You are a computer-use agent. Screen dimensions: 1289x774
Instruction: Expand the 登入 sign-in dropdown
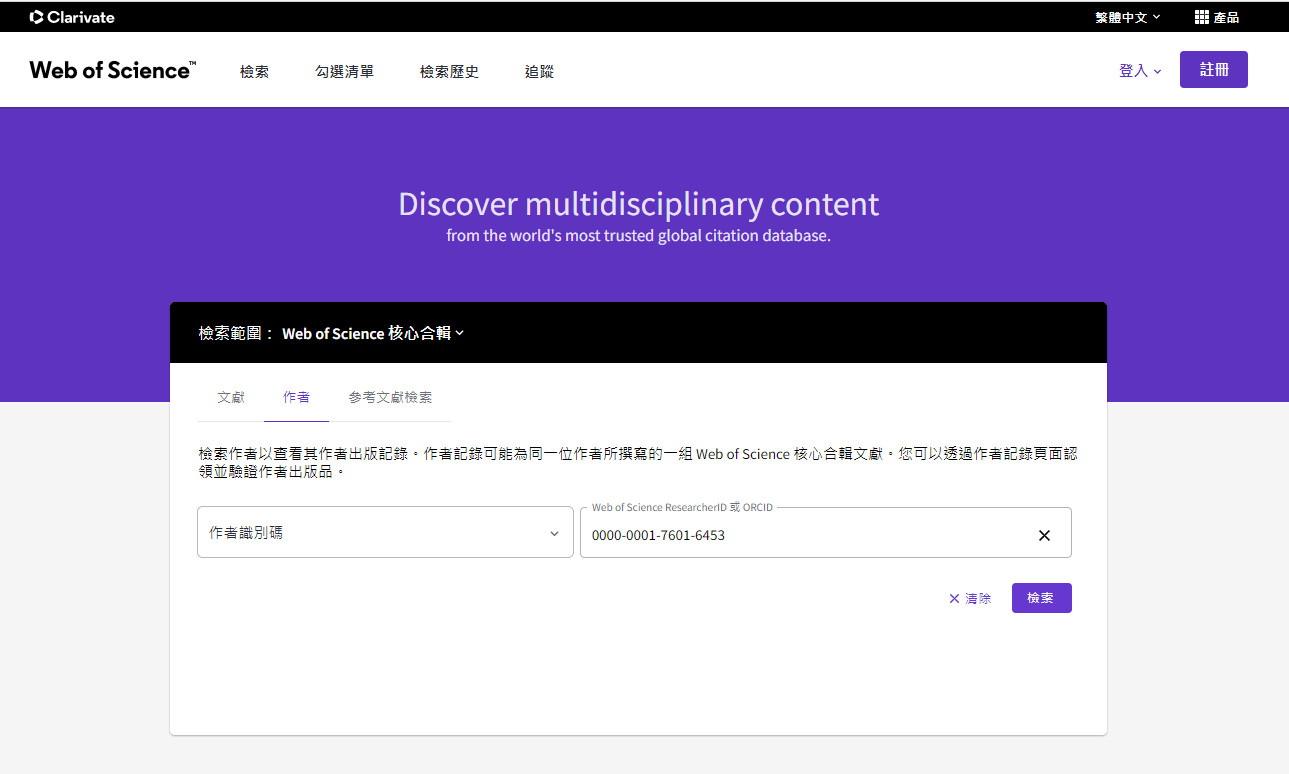1140,71
